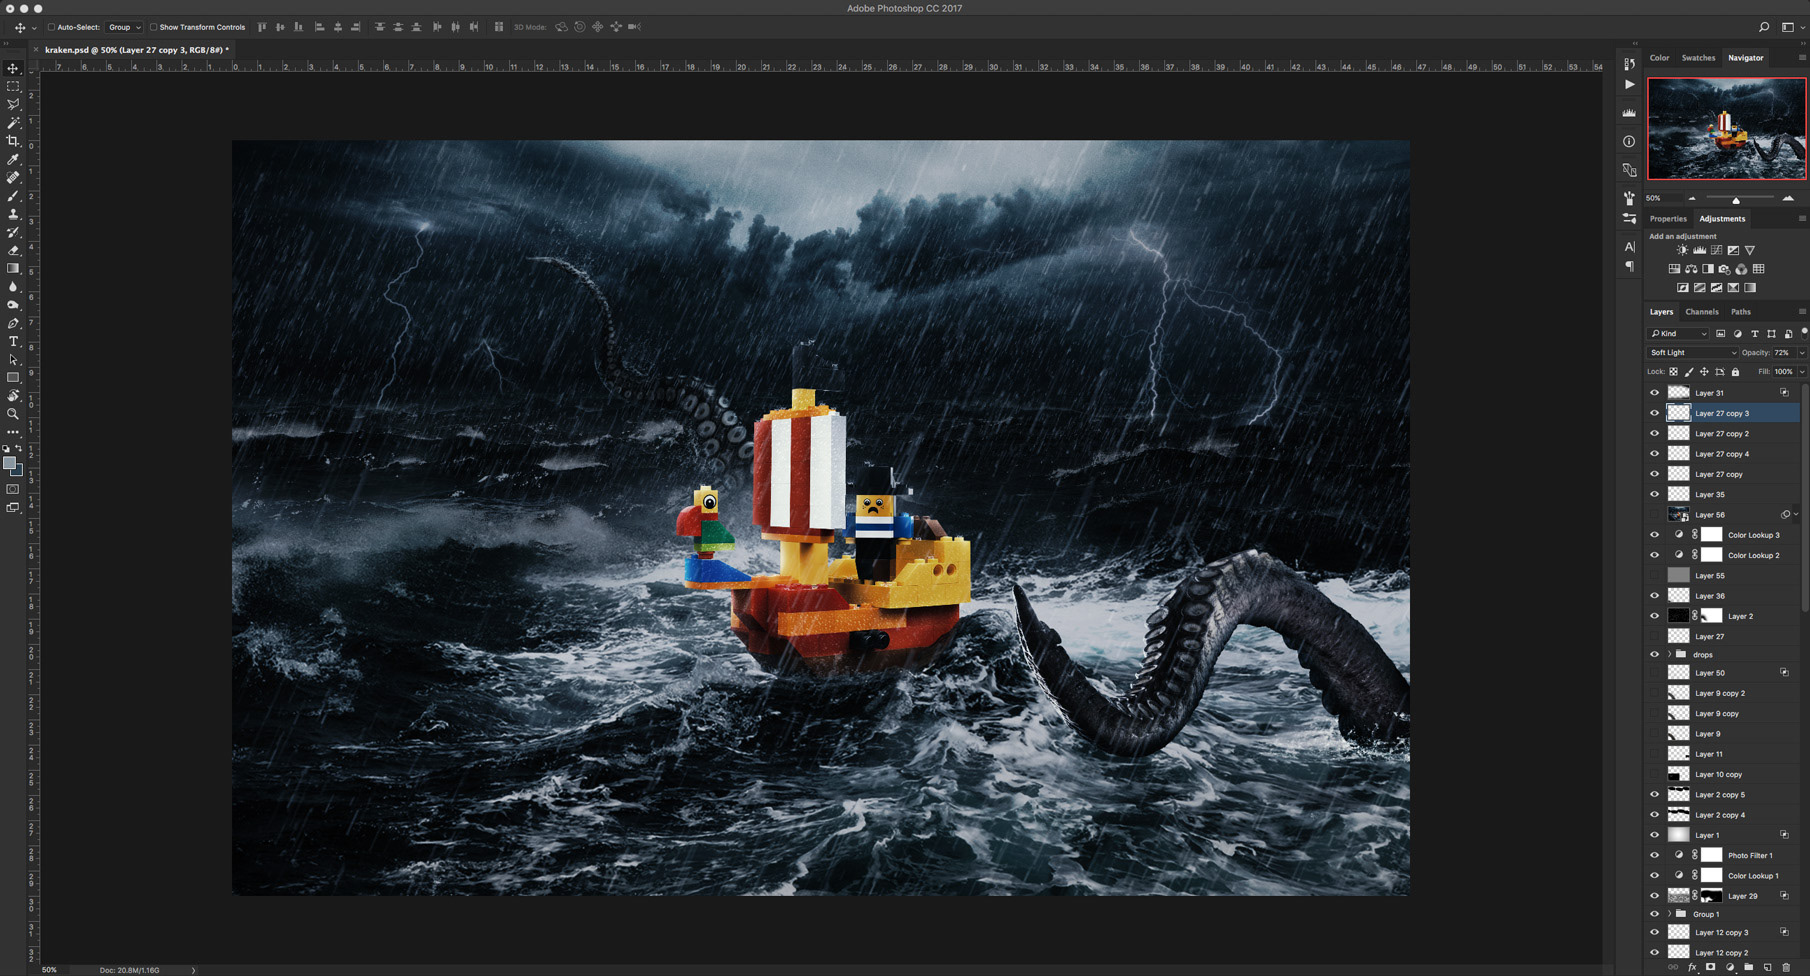Hide Layer 31 visibility eye
The height and width of the screenshot is (976, 1810).
click(x=1654, y=393)
